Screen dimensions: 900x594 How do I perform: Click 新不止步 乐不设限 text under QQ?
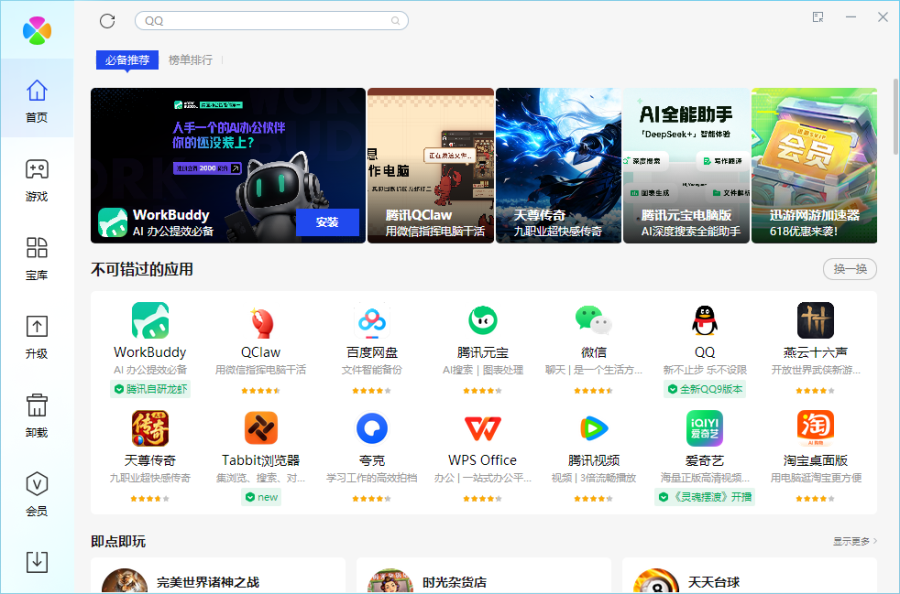704,370
